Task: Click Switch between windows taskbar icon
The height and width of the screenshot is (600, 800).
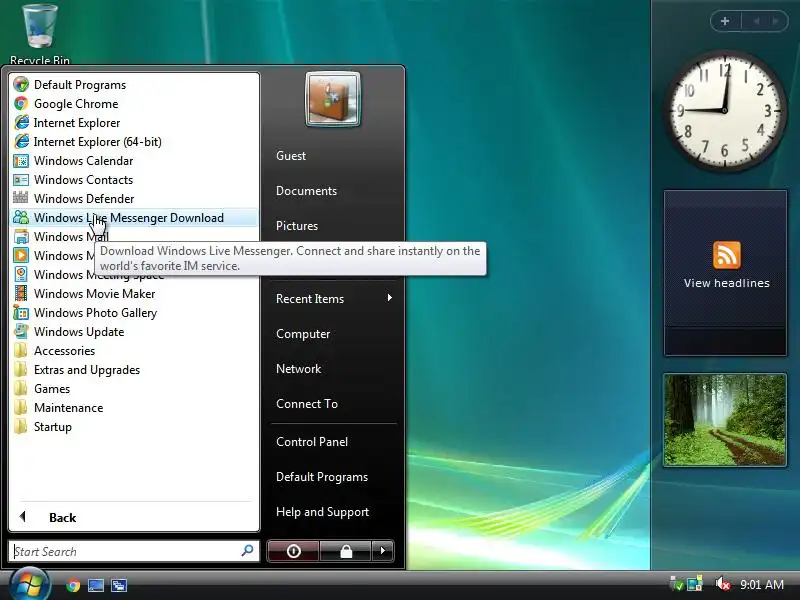Action: tap(119, 585)
